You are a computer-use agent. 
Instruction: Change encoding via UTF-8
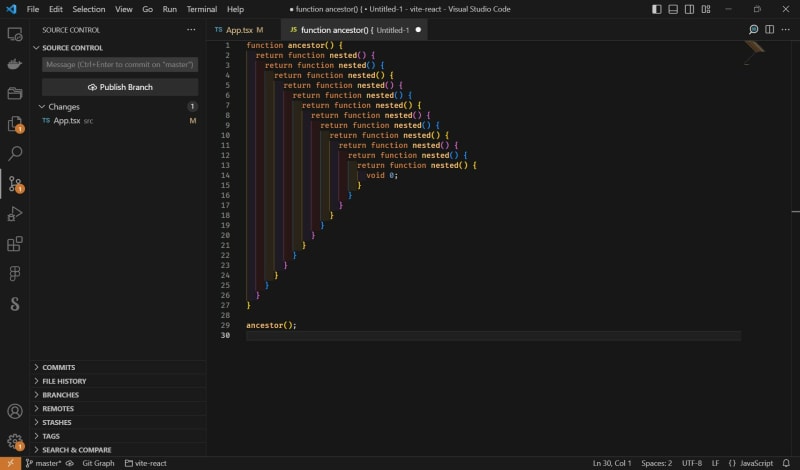692,463
